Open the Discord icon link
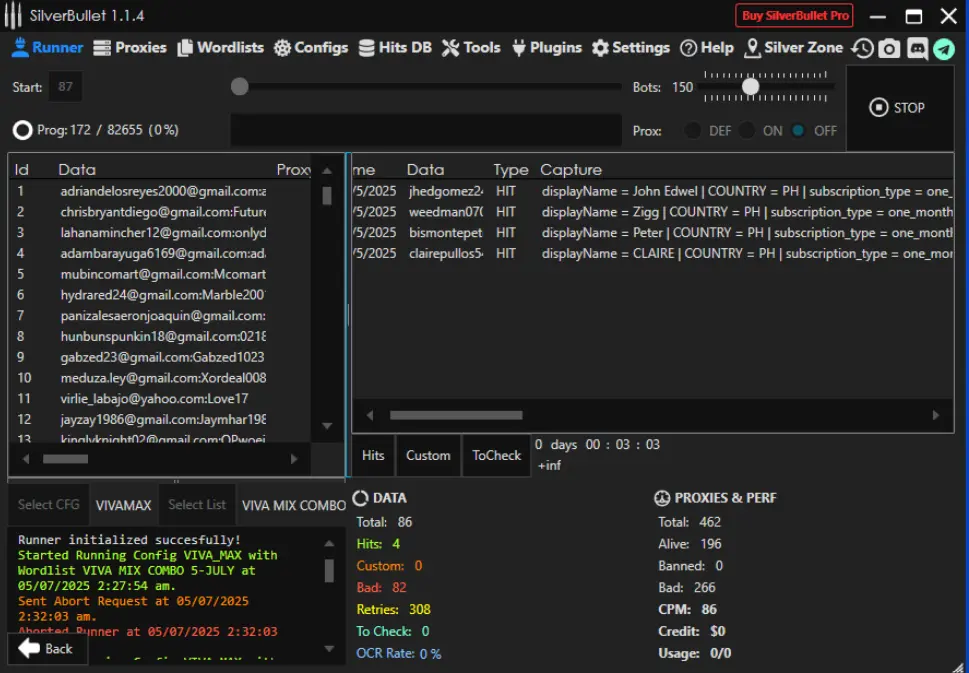 pyautogui.click(x=917, y=48)
